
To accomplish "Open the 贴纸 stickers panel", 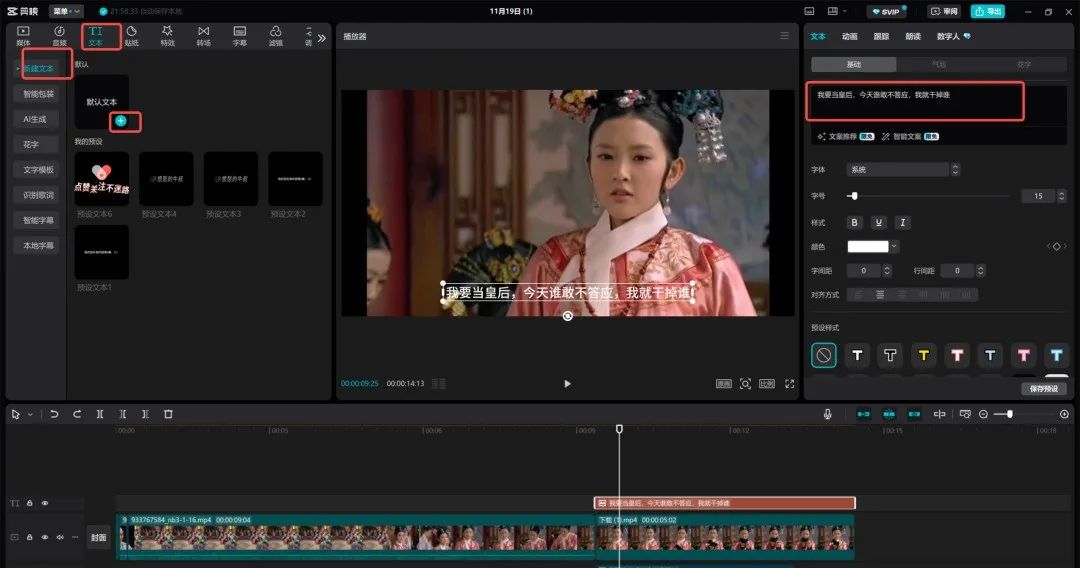I will coord(132,36).
